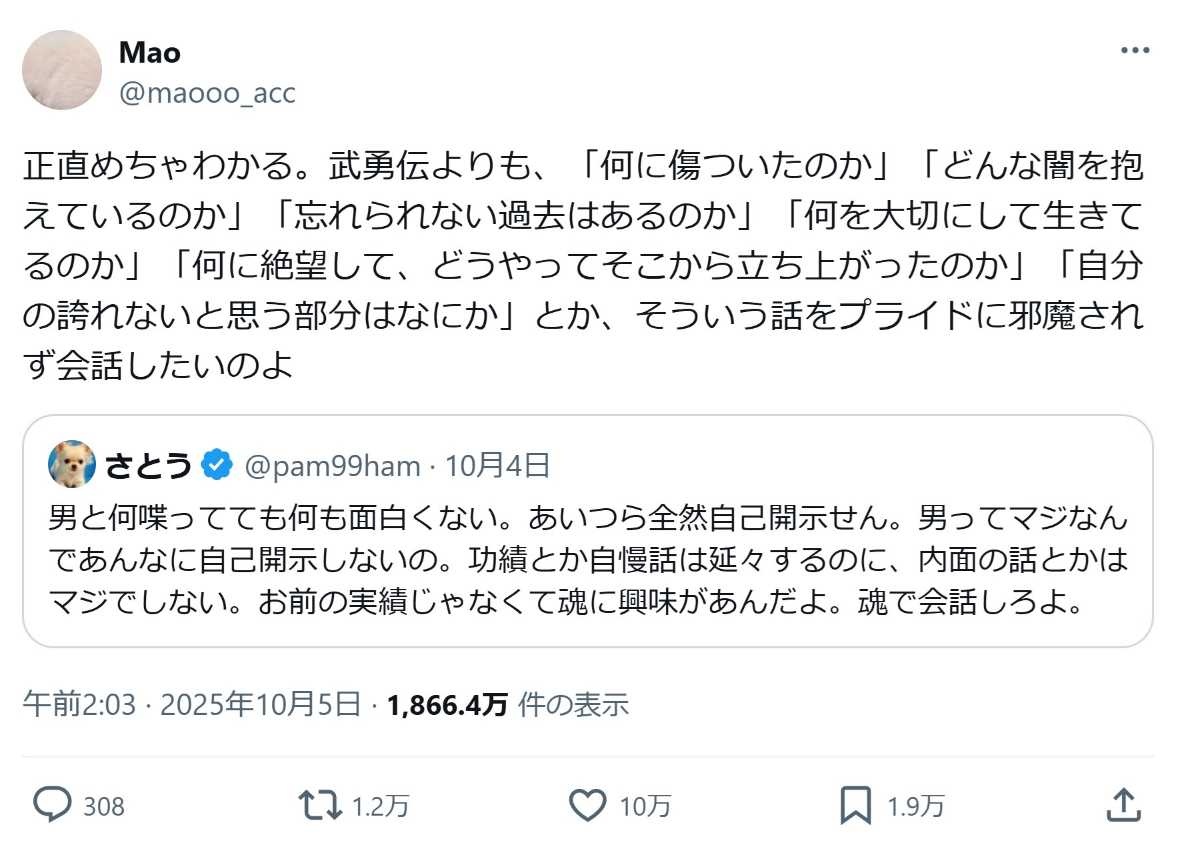Click the 10万 likes count
This screenshot has width=1200, height=867.
tap(646, 805)
